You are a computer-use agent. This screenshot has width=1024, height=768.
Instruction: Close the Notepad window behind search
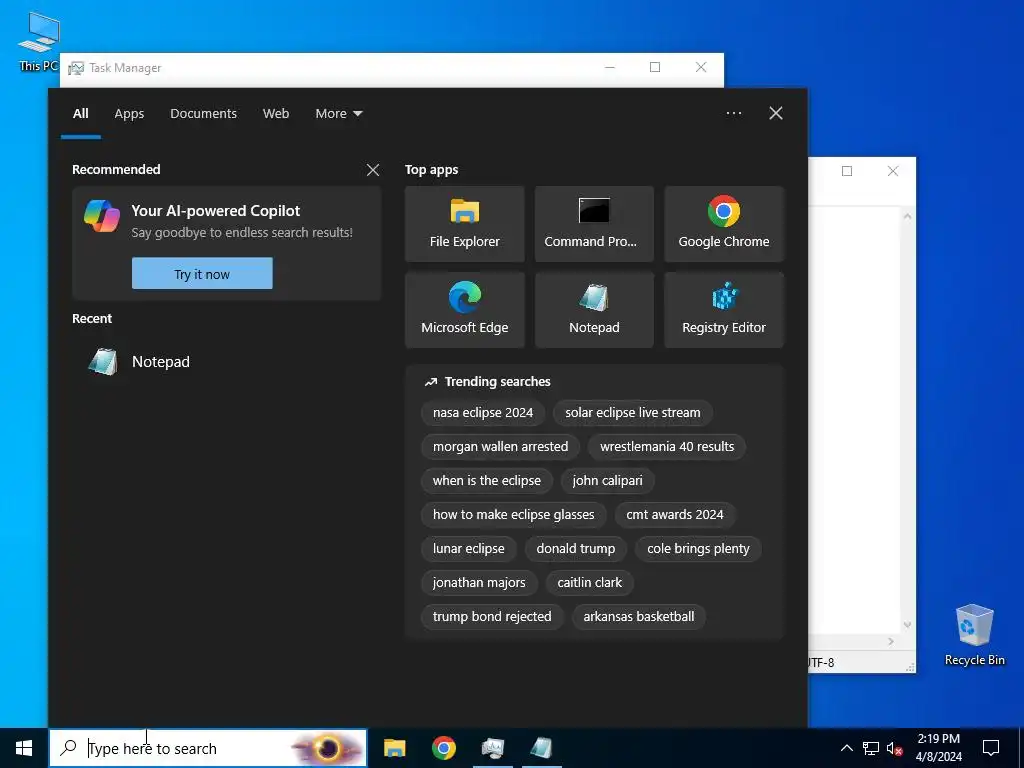pos(893,171)
